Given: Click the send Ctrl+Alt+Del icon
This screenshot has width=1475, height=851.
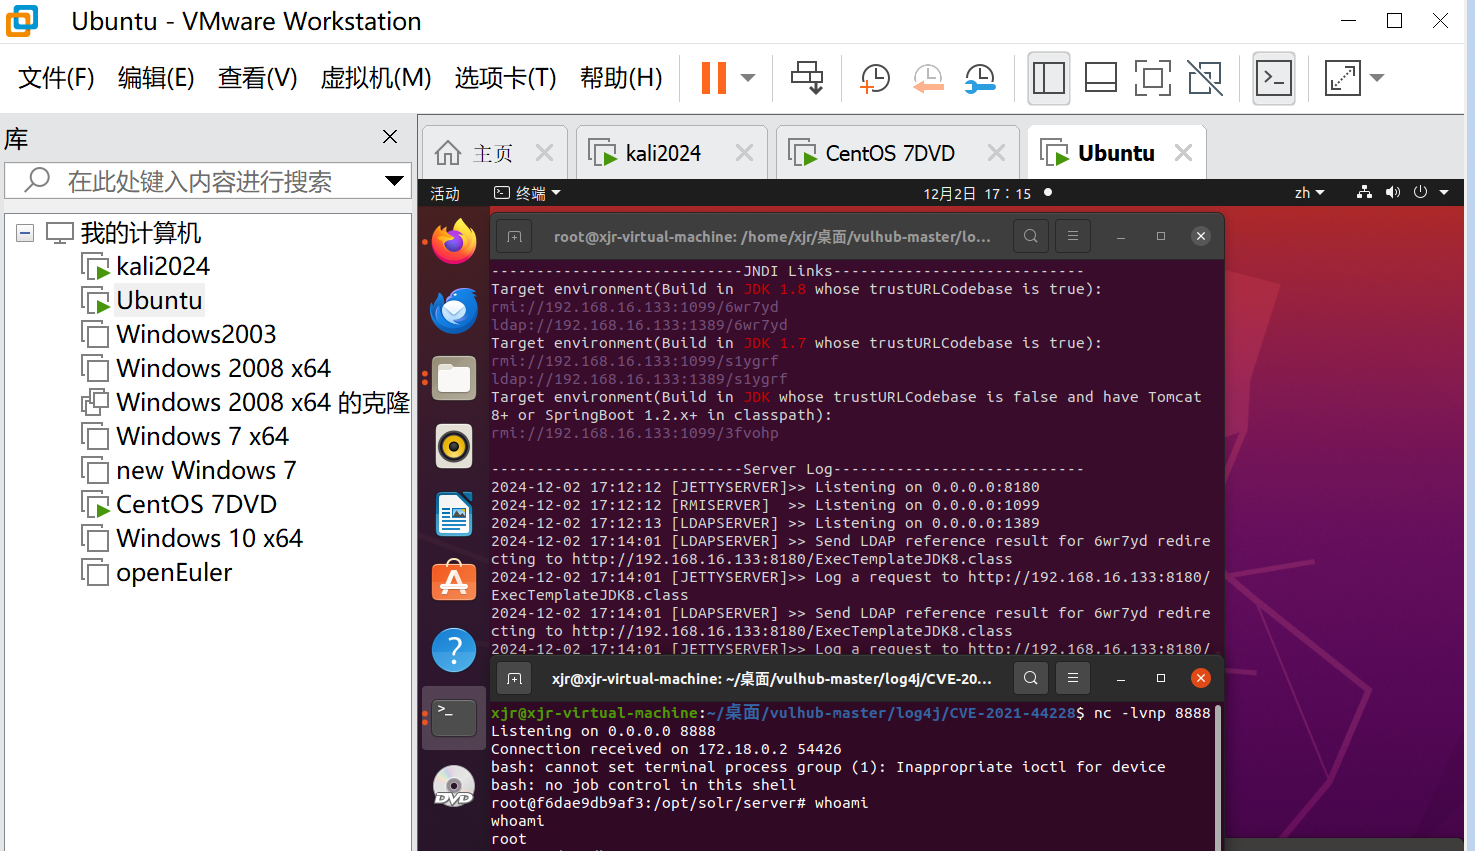Looking at the screenshot, I should (x=807, y=78).
